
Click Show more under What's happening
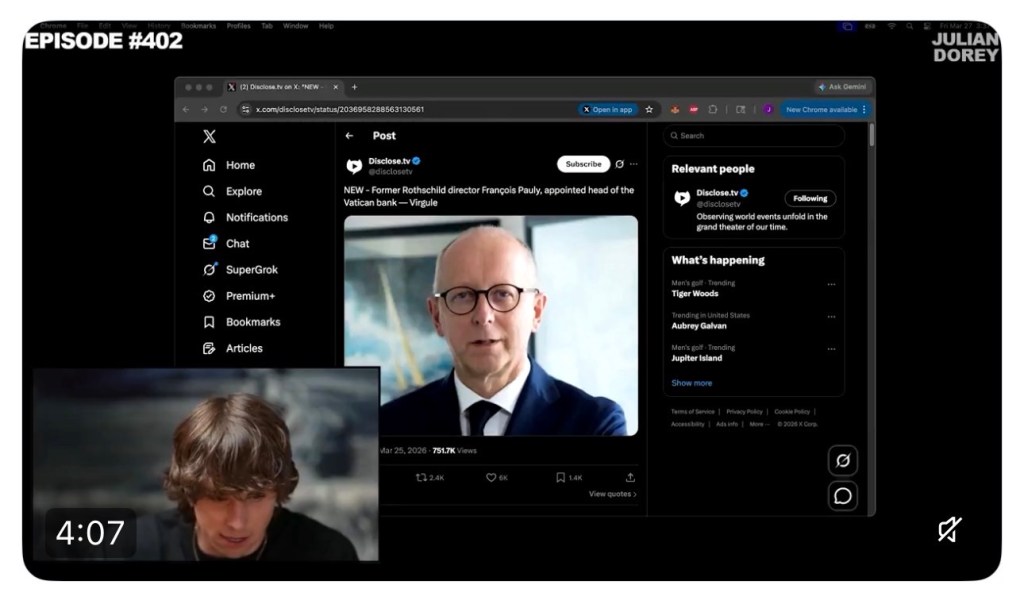(x=692, y=383)
